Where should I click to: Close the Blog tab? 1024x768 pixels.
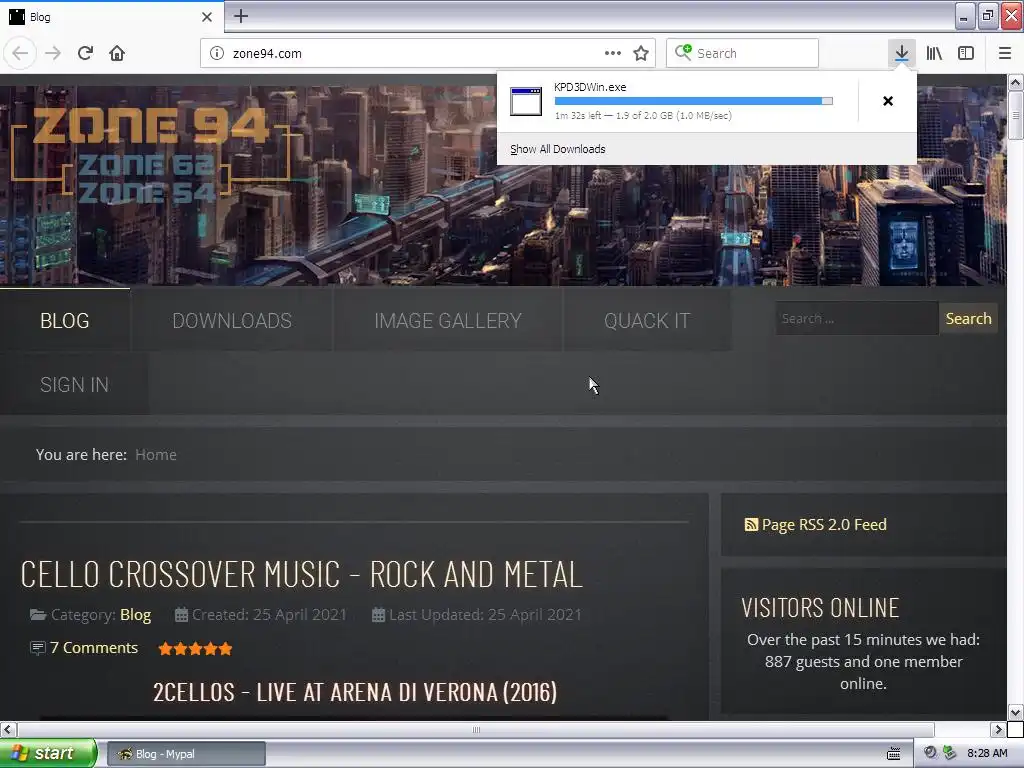207,17
